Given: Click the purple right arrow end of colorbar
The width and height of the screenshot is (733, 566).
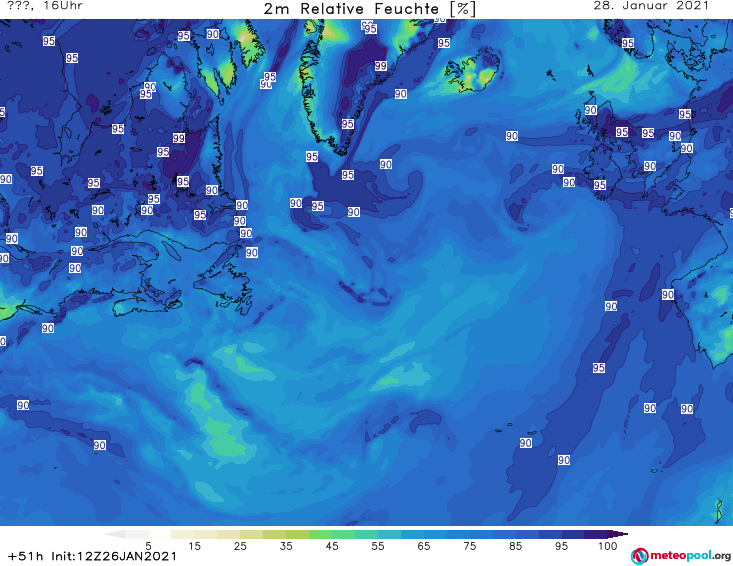Looking at the screenshot, I should coord(618,534).
